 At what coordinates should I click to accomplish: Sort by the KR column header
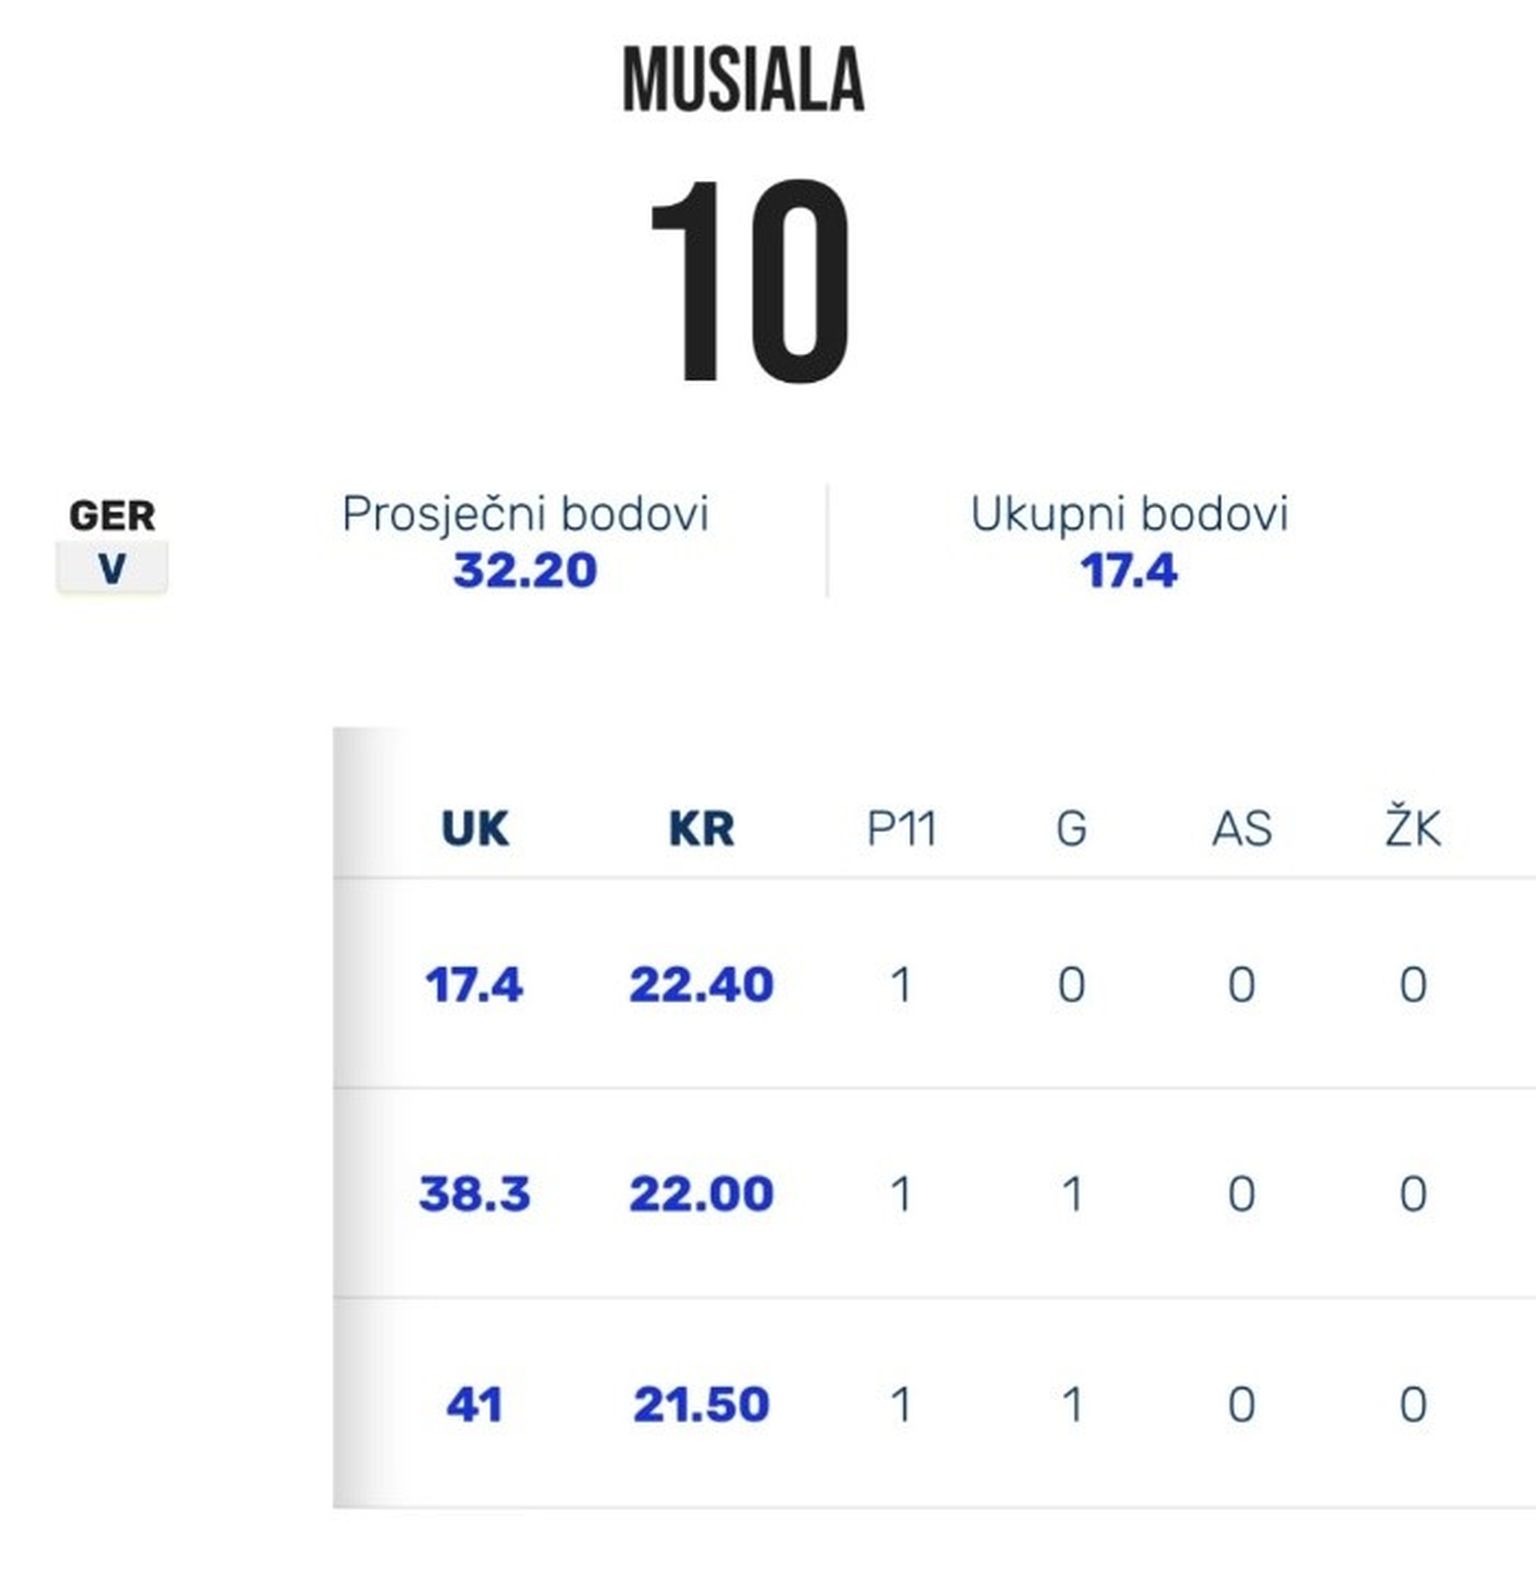[701, 828]
